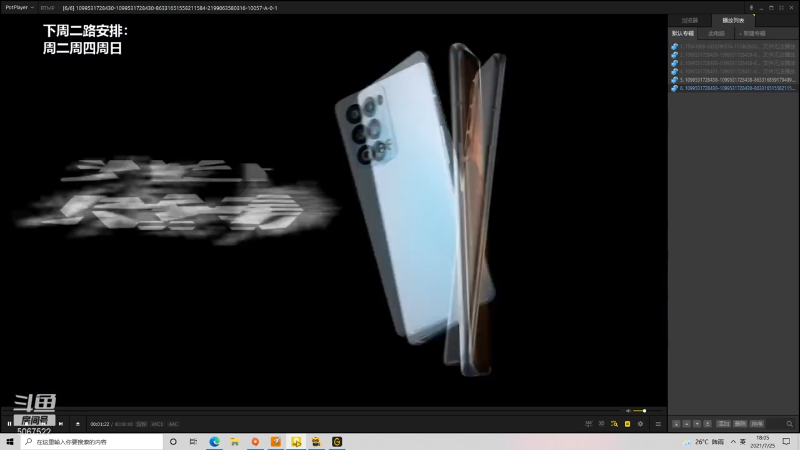Viewport: 800px width, 450px height.
Task: Set volume on the yellow volume slider
Action: [x=648, y=411]
